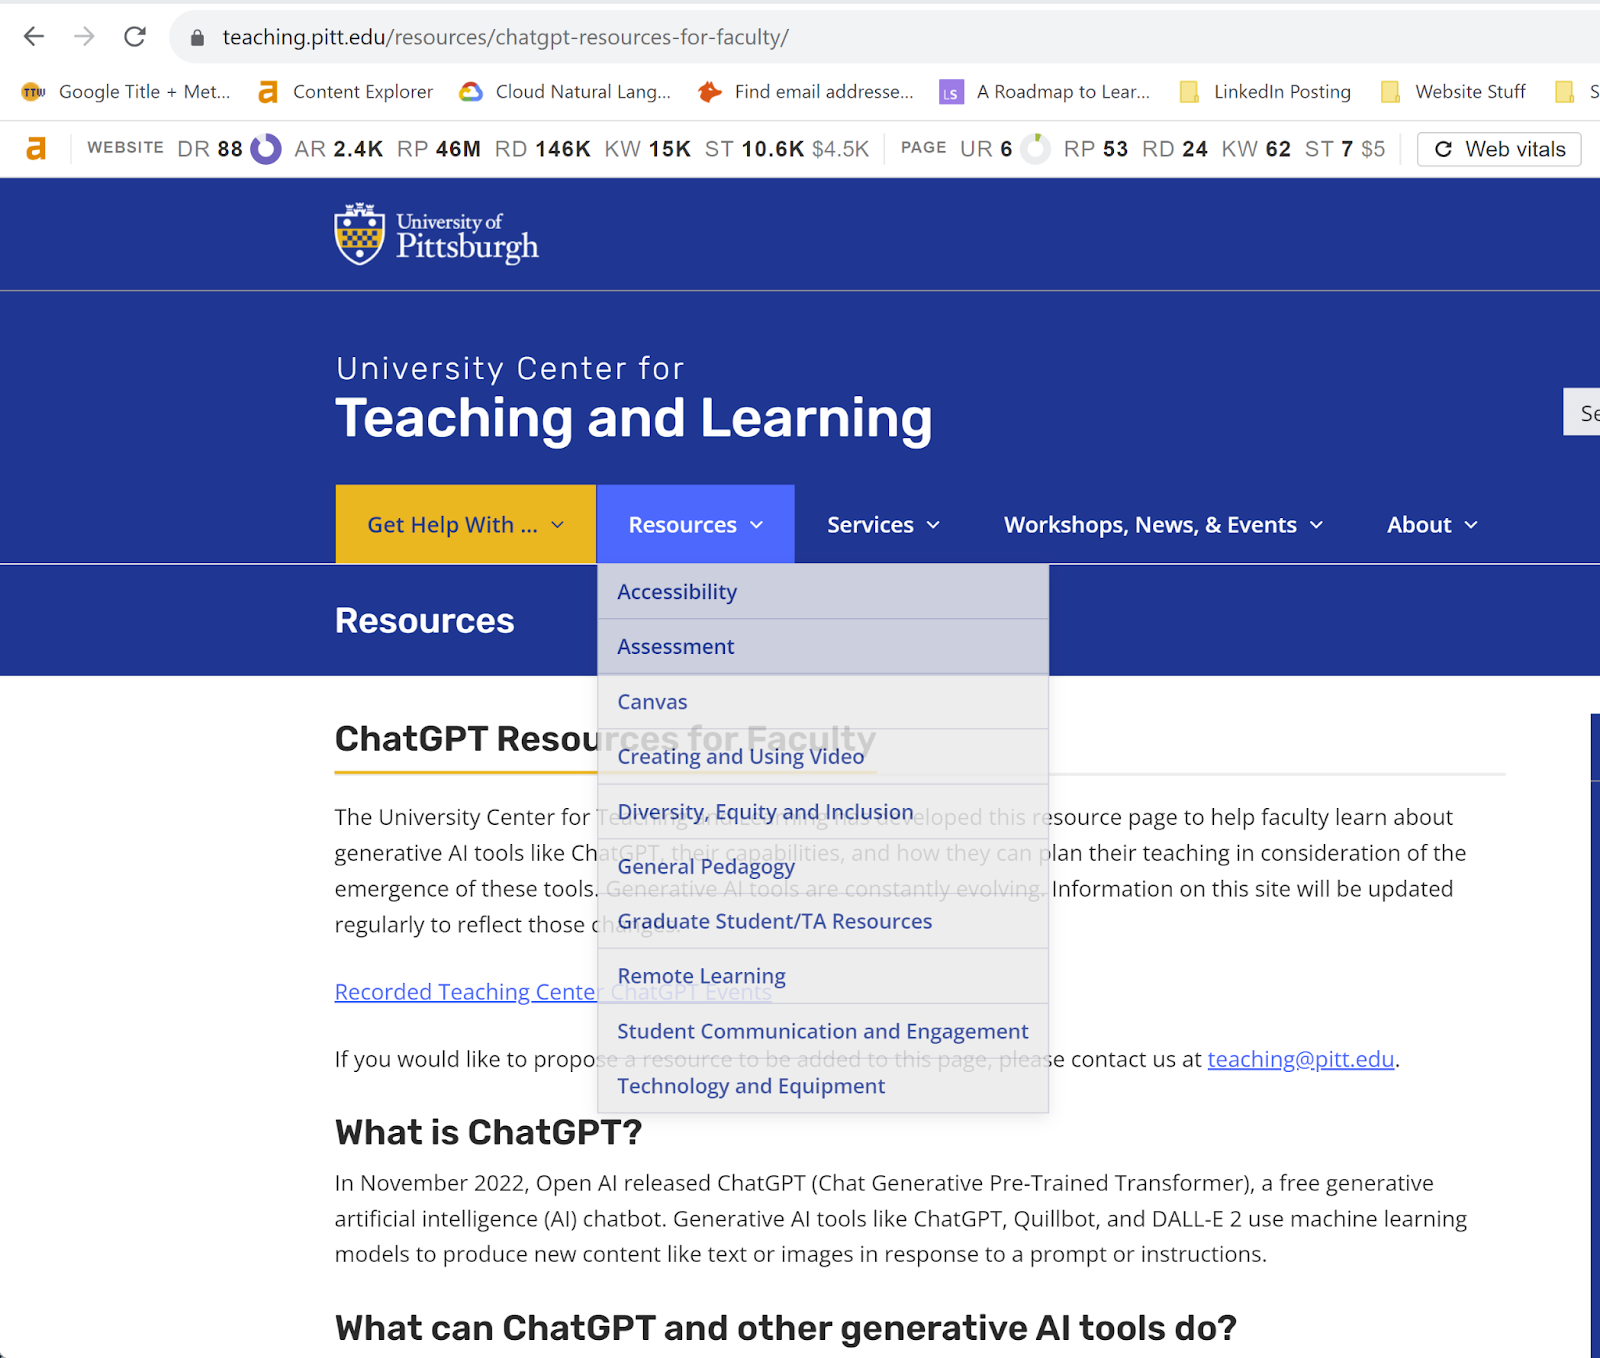Open the LinkedIn Posting bookmark folder
This screenshot has height=1358, width=1600.
(x=1265, y=92)
